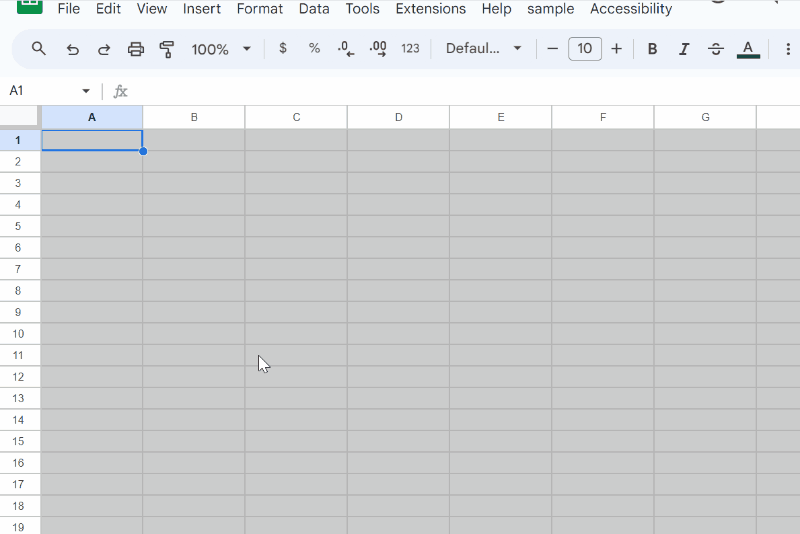Click cell F2
Image resolution: width=800 pixels, height=534 pixels.
click(x=603, y=162)
